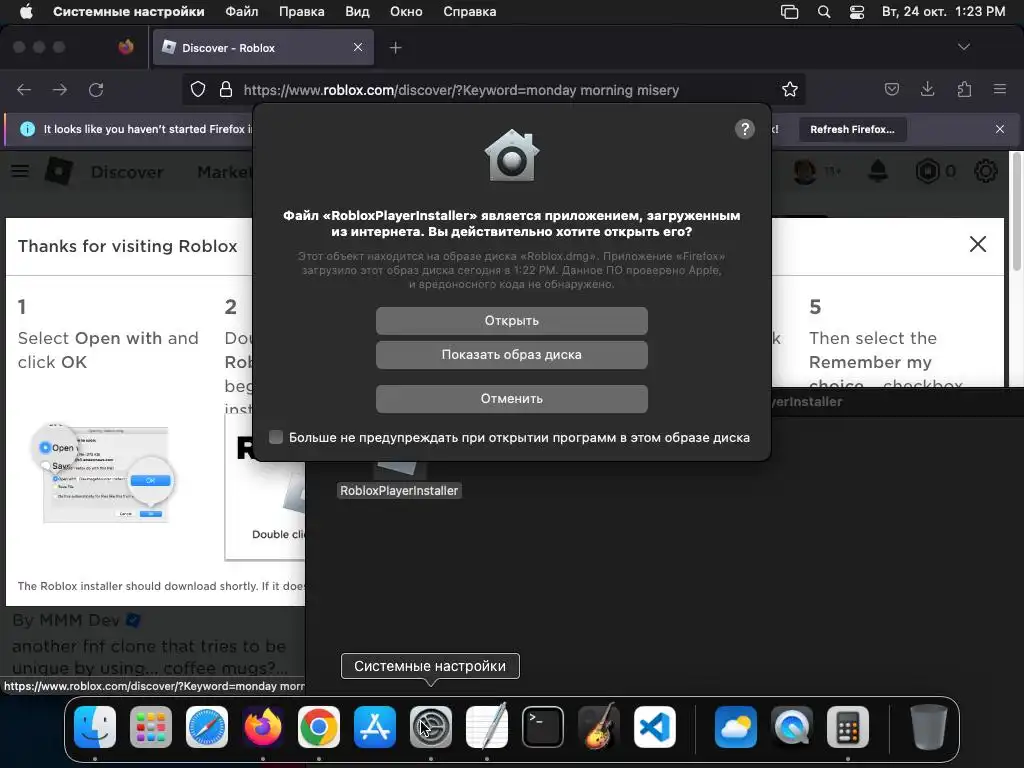
Task: Open the Roblox settings gear
Action: (x=985, y=171)
